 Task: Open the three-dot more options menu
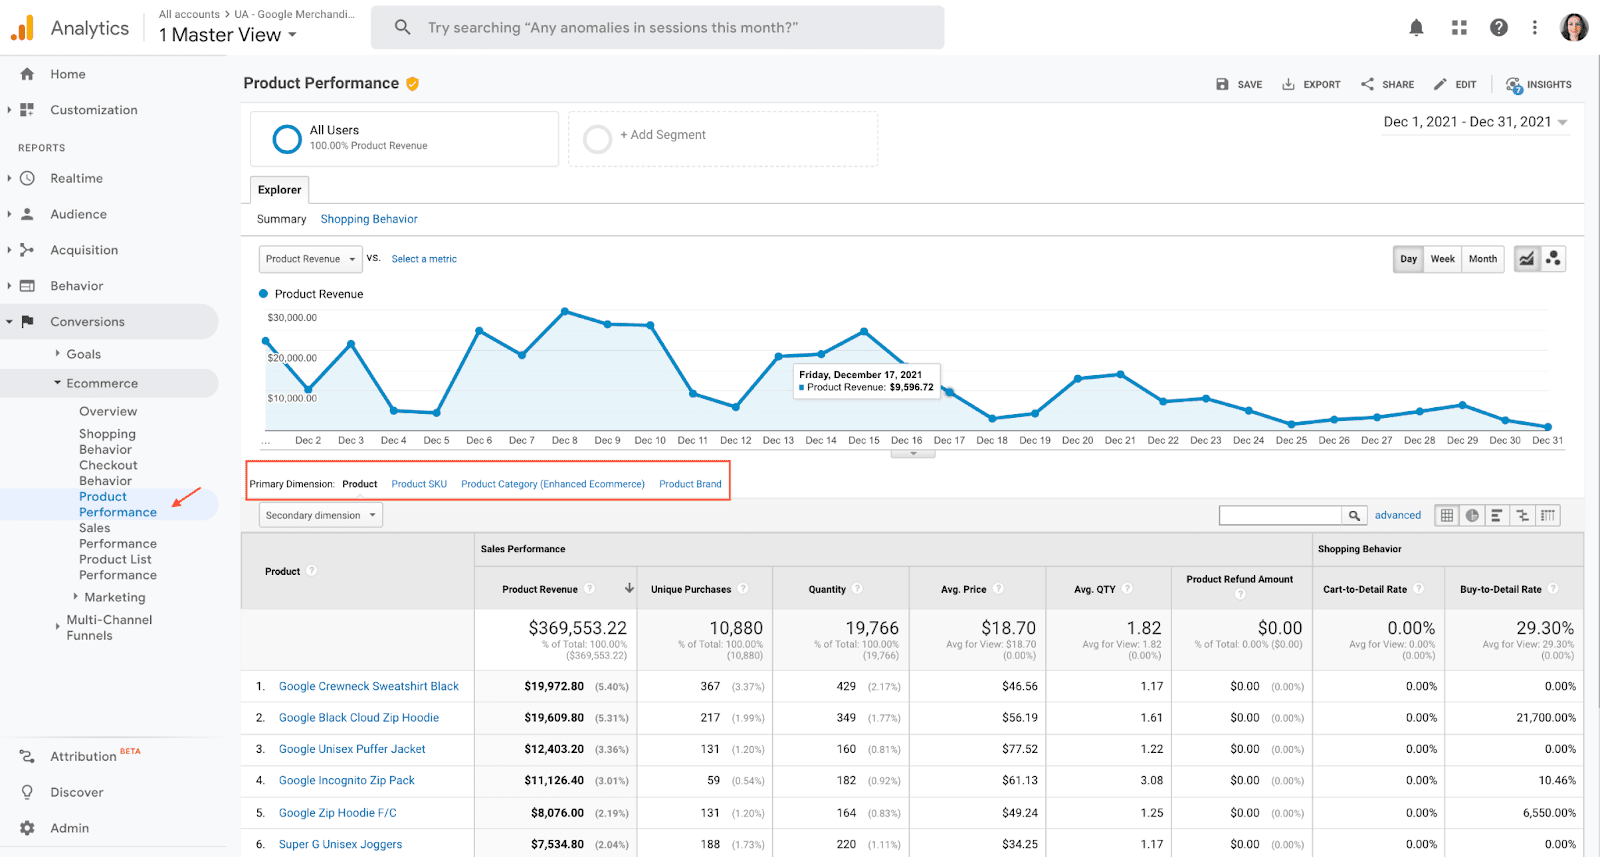[1535, 28]
